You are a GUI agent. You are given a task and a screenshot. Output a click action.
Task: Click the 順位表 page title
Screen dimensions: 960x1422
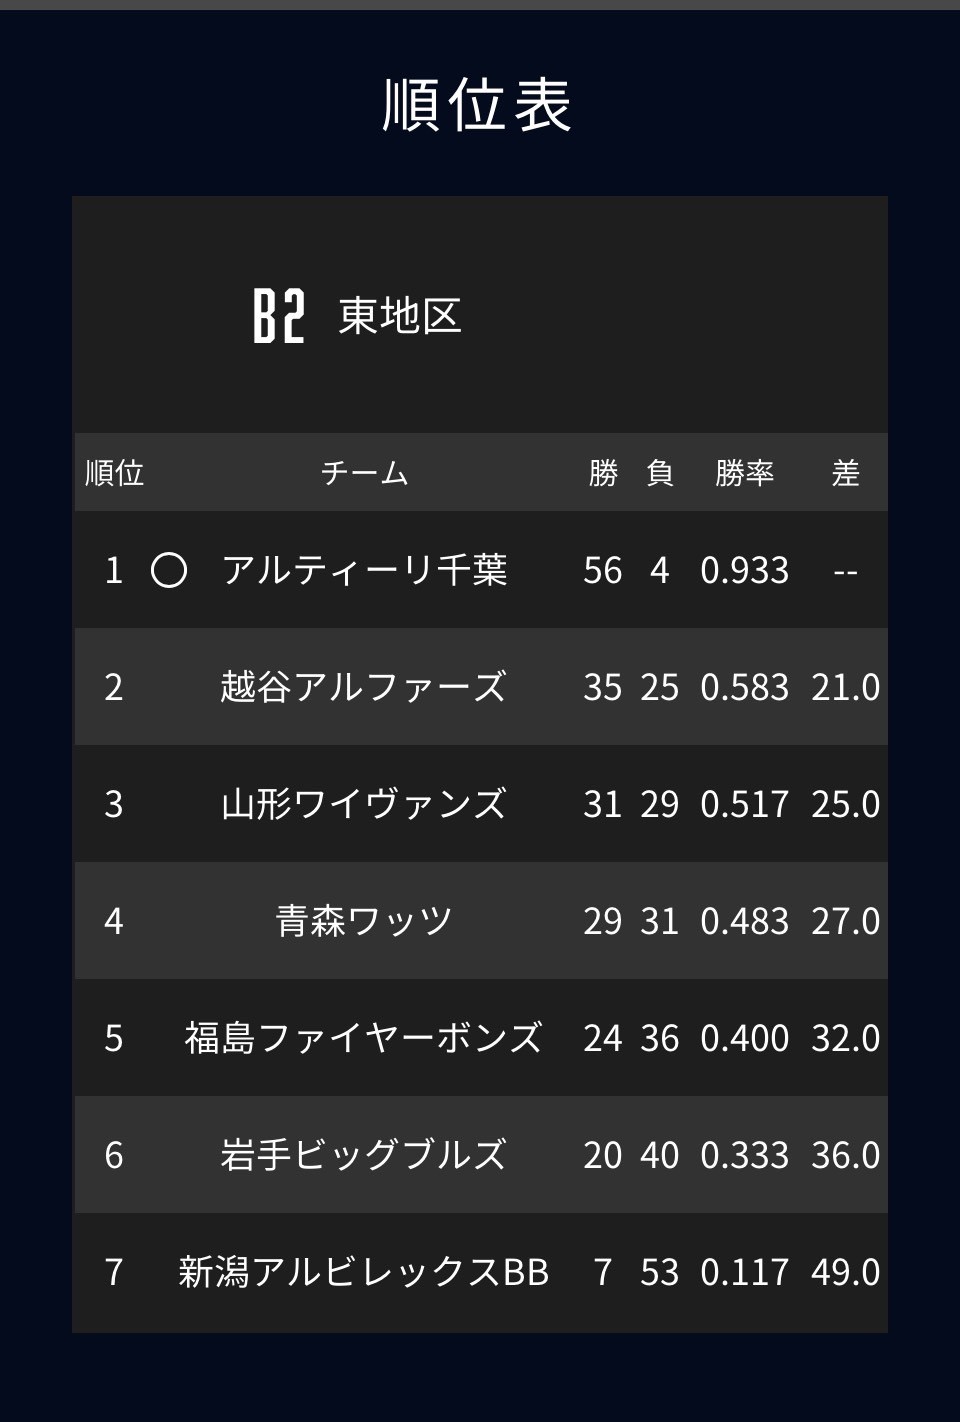tap(478, 105)
